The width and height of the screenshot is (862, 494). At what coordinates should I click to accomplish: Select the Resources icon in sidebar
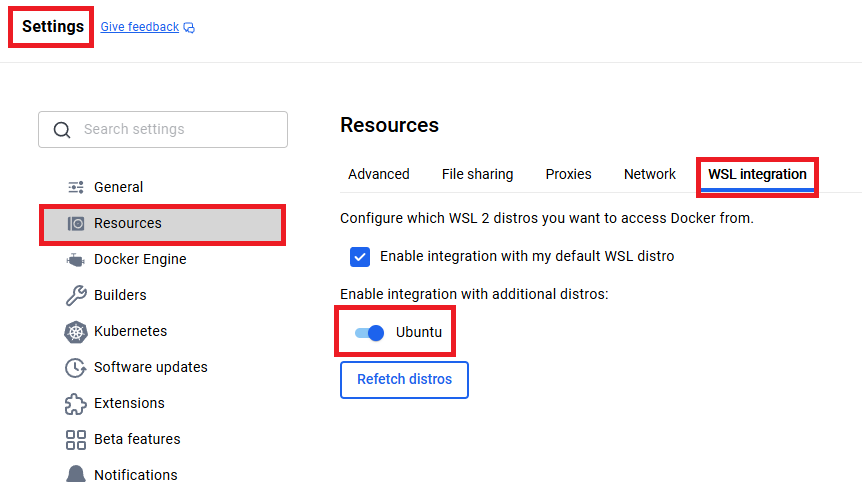point(76,224)
